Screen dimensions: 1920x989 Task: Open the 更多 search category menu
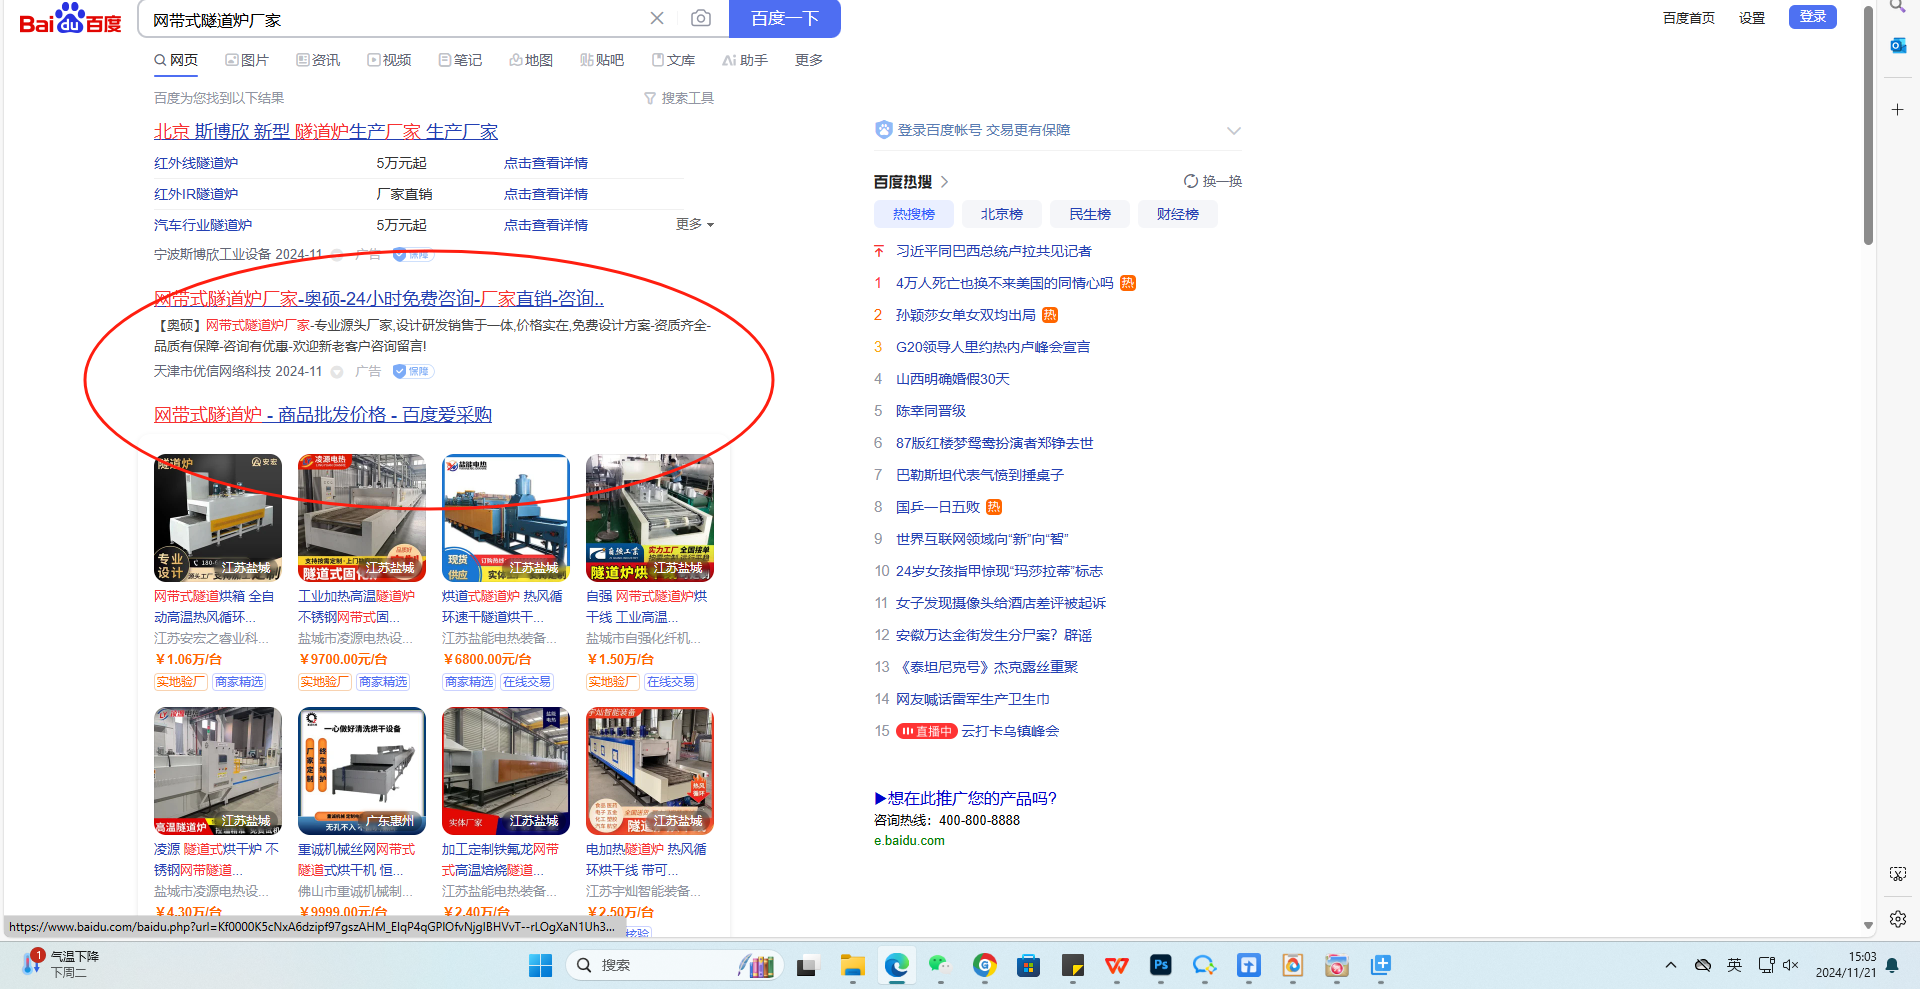pos(808,60)
